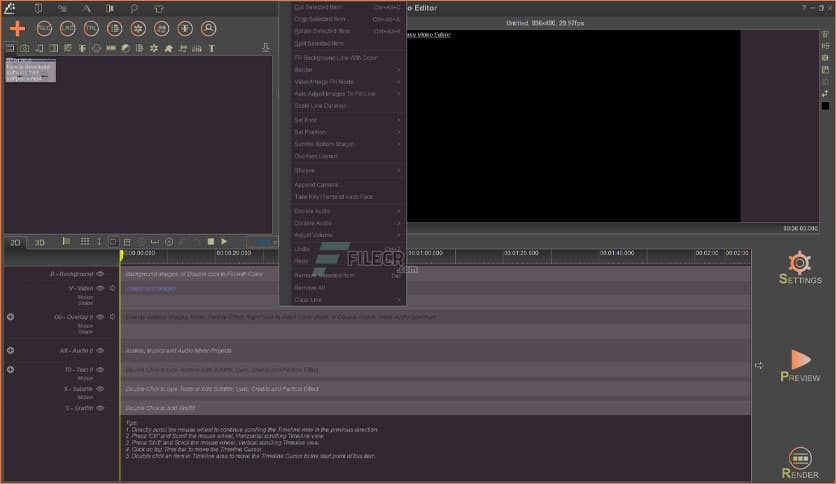This screenshot has width=836, height=484.
Task: Toggle the Overlay line eye visibility
Action: (100, 317)
